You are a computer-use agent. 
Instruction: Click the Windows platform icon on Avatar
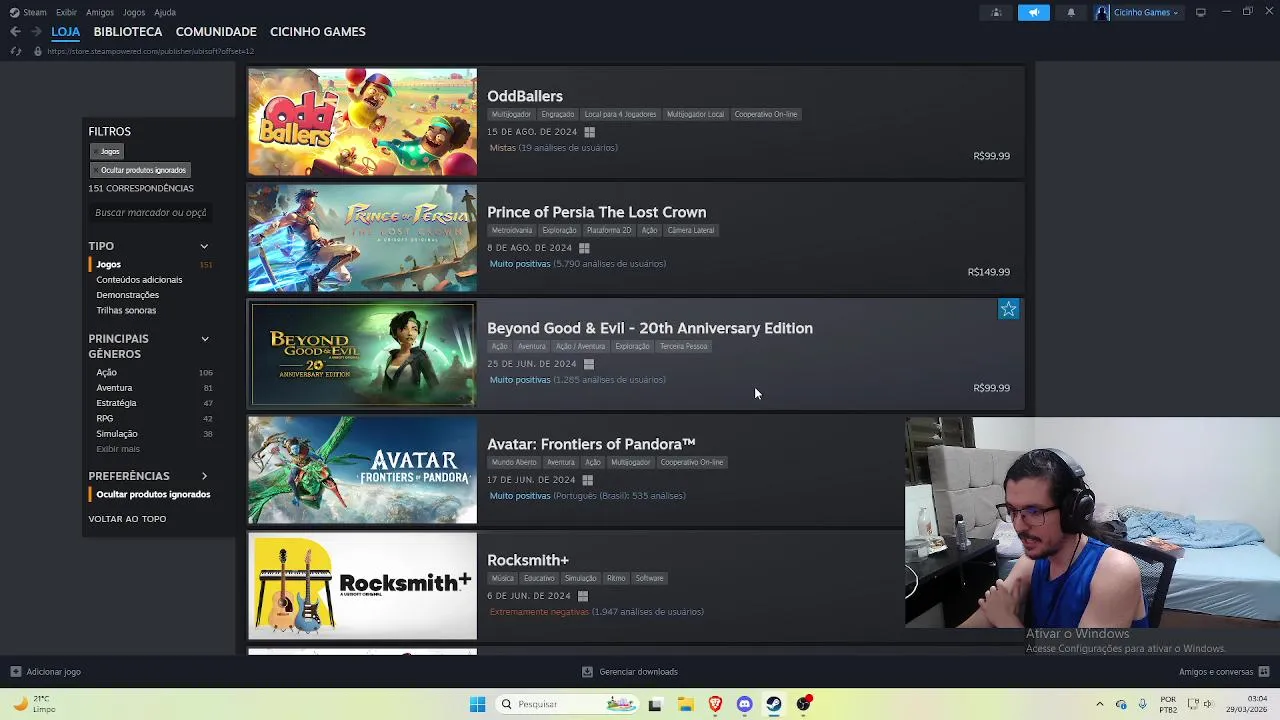pos(587,480)
